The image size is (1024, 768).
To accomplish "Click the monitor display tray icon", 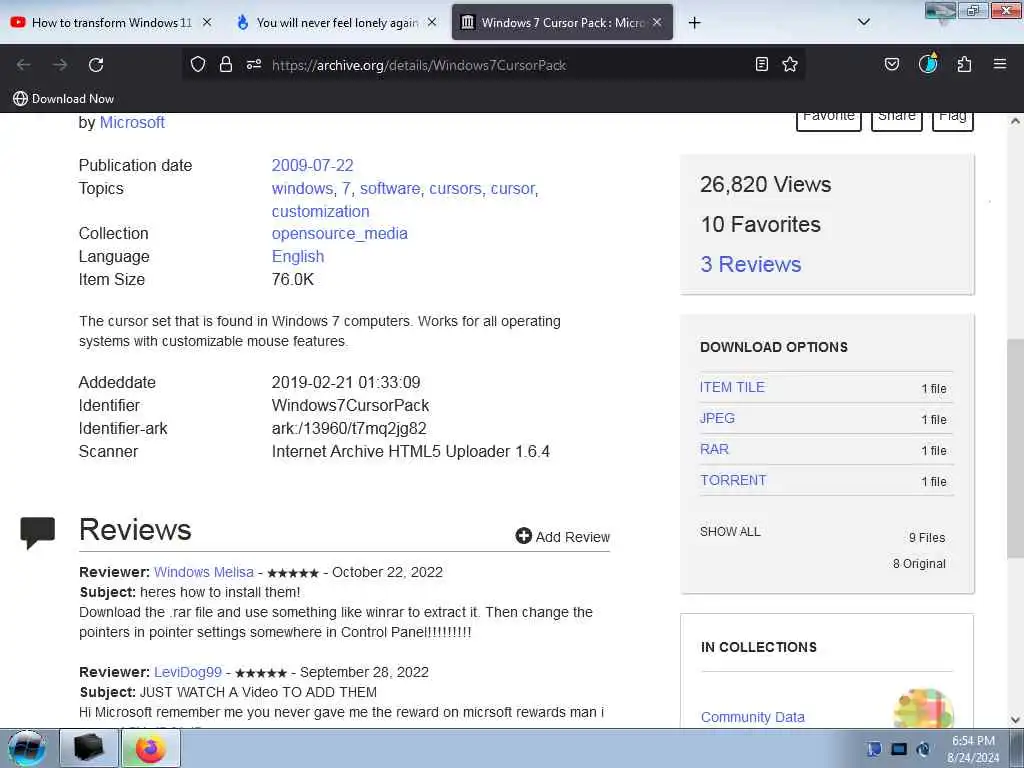I will (899, 749).
